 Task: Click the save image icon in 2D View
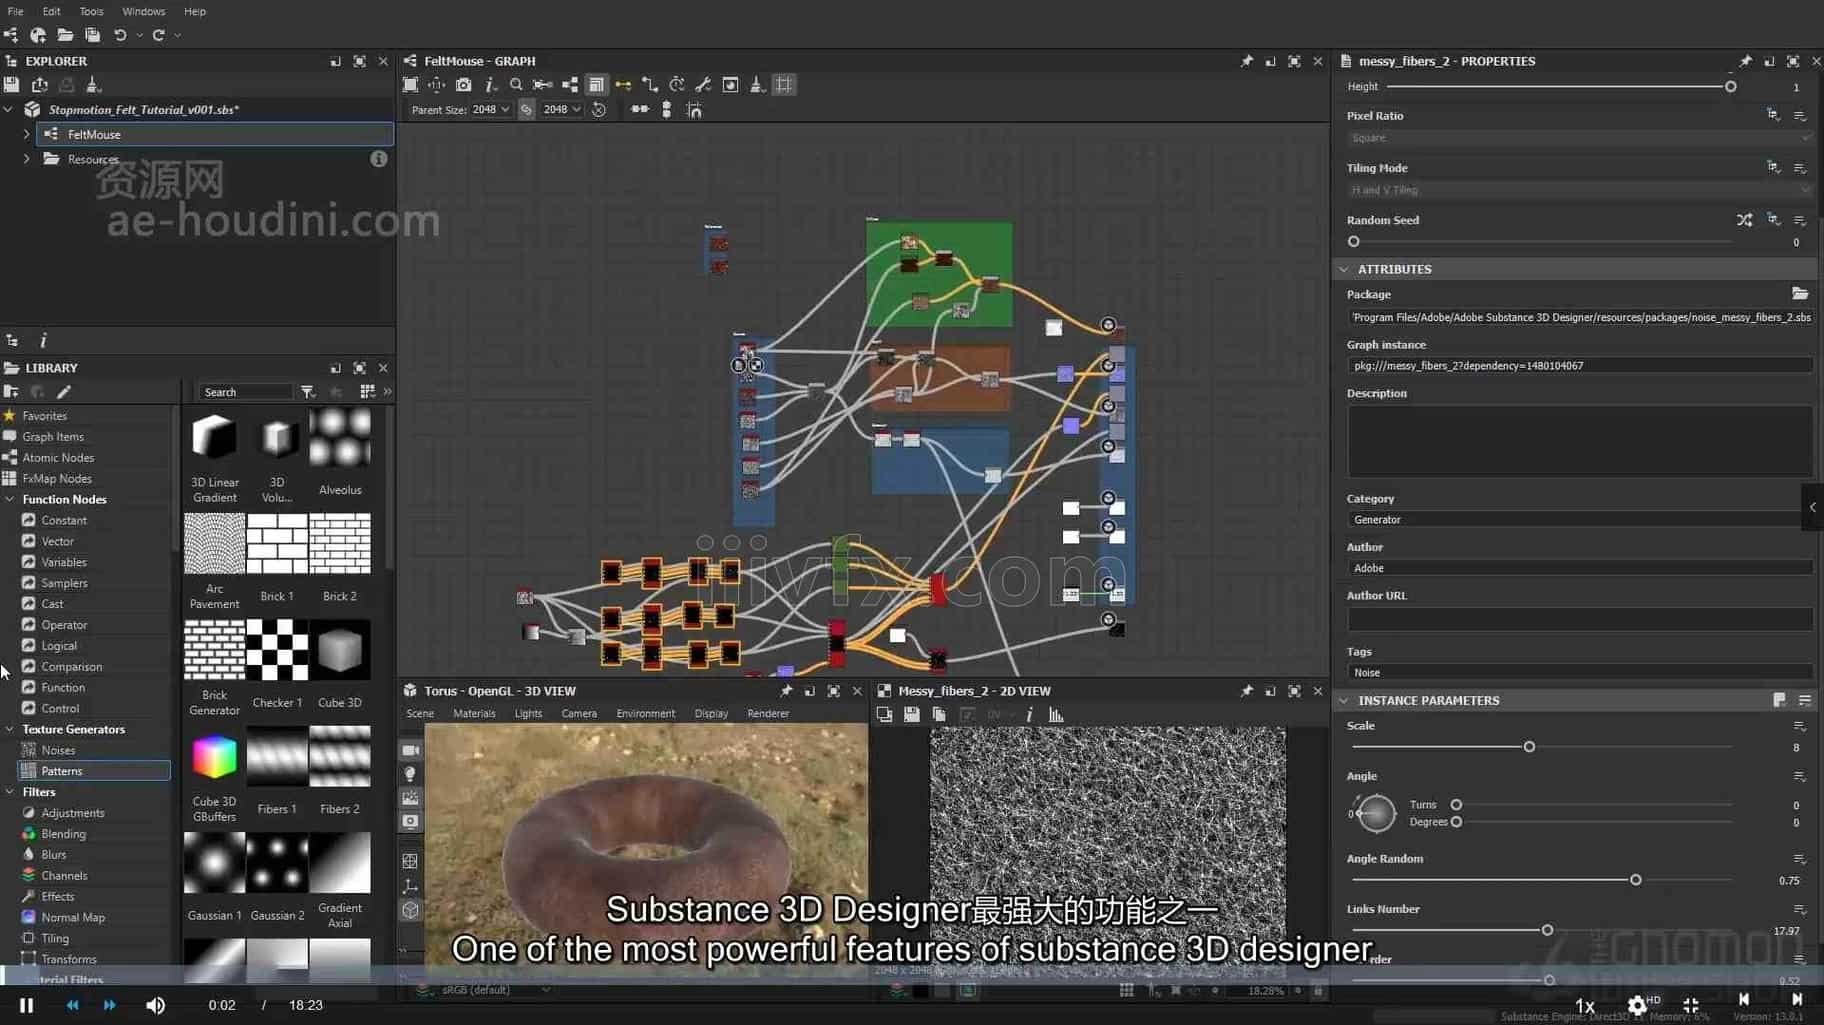(x=911, y=715)
